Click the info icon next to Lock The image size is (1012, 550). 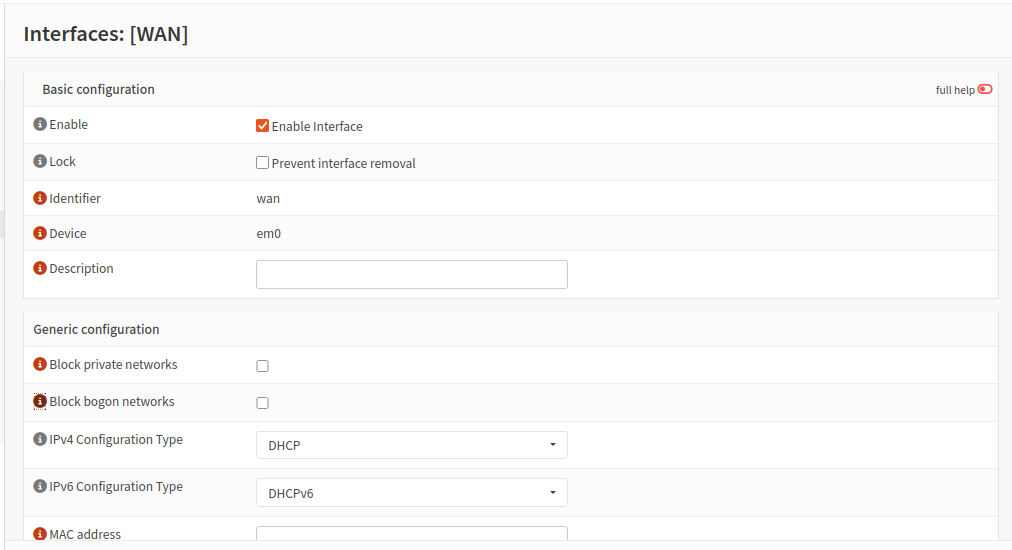click(40, 161)
